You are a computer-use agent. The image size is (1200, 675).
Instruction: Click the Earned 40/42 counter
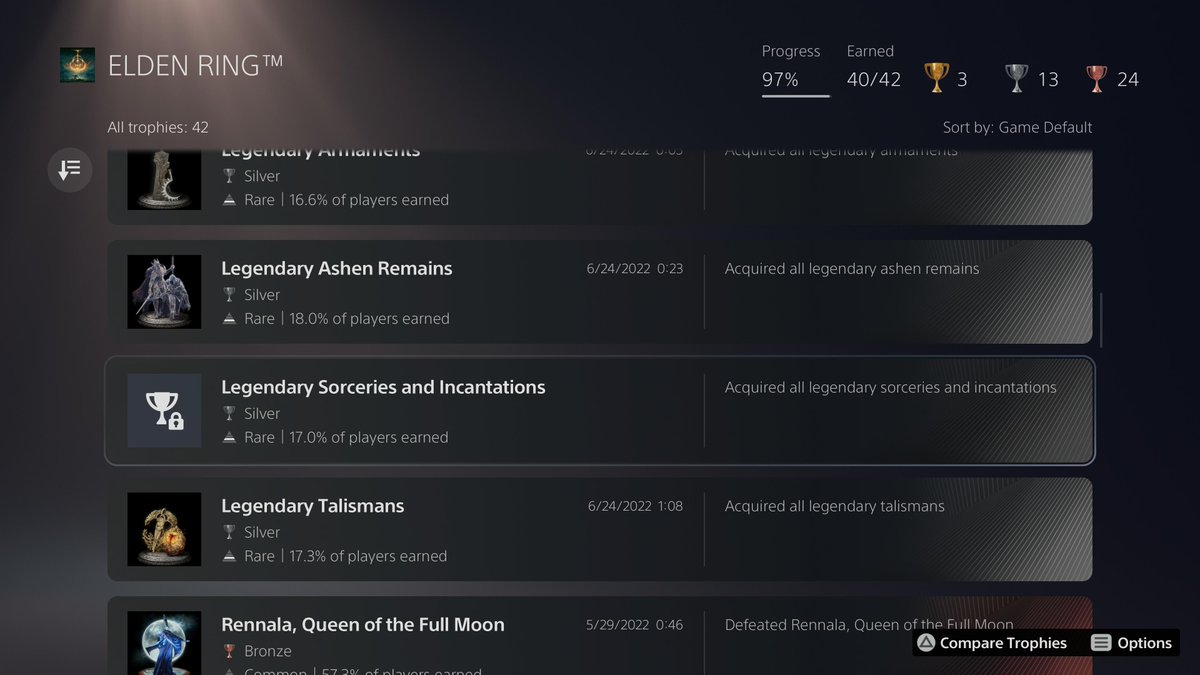[x=873, y=79]
